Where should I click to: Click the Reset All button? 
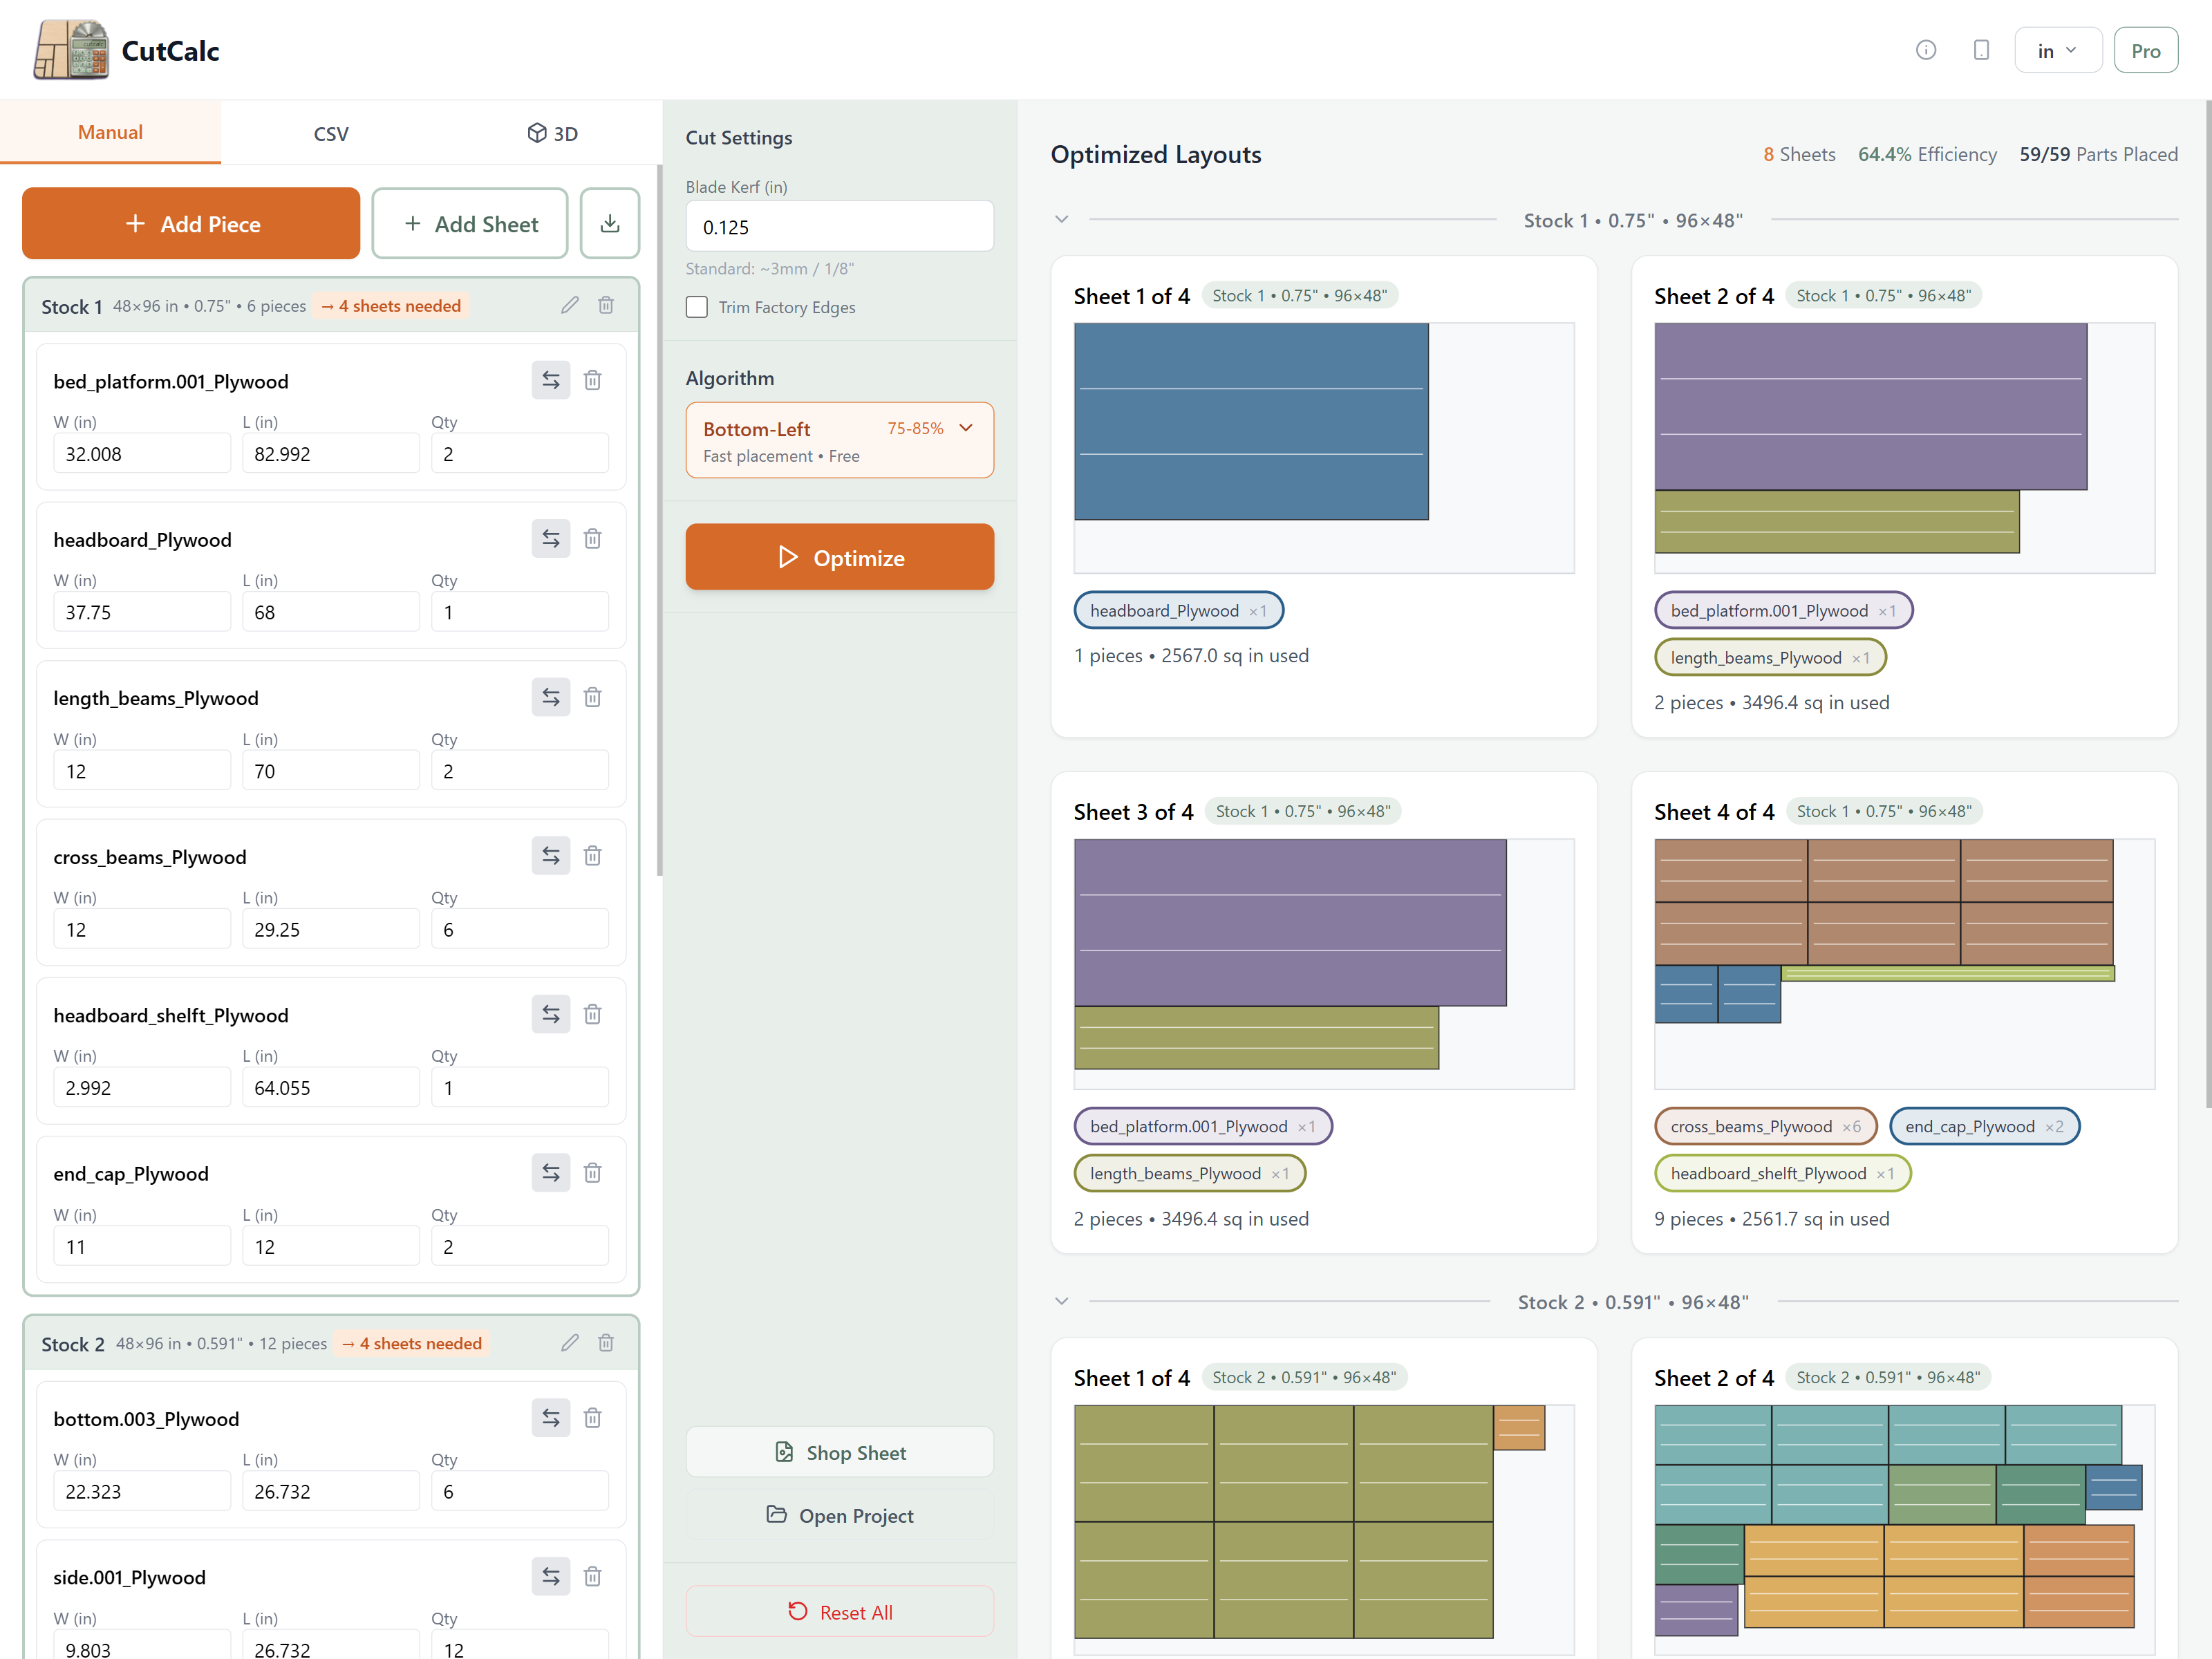(x=839, y=1611)
